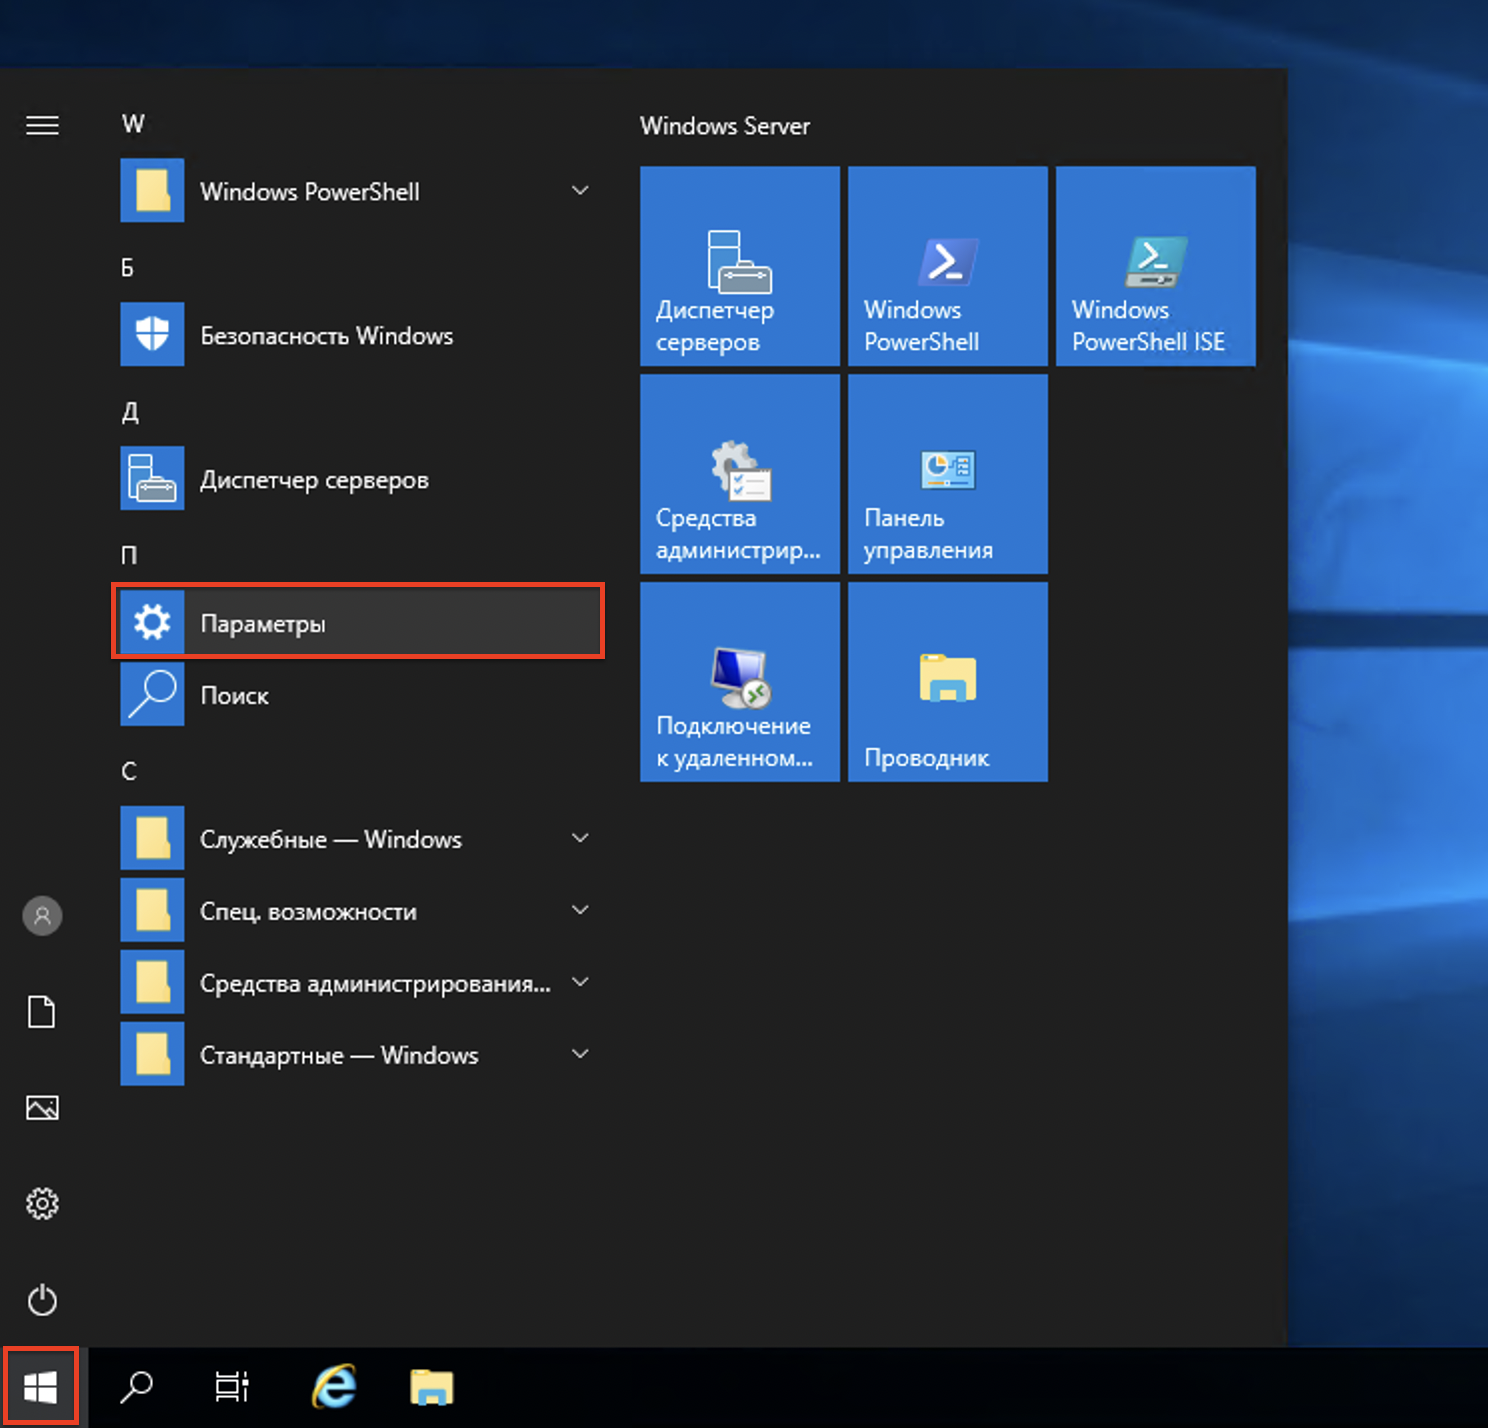Viewport: 1488px width, 1428px height.
Task: Open File Explorer from the taskbar
Action: click(432, 1387)
